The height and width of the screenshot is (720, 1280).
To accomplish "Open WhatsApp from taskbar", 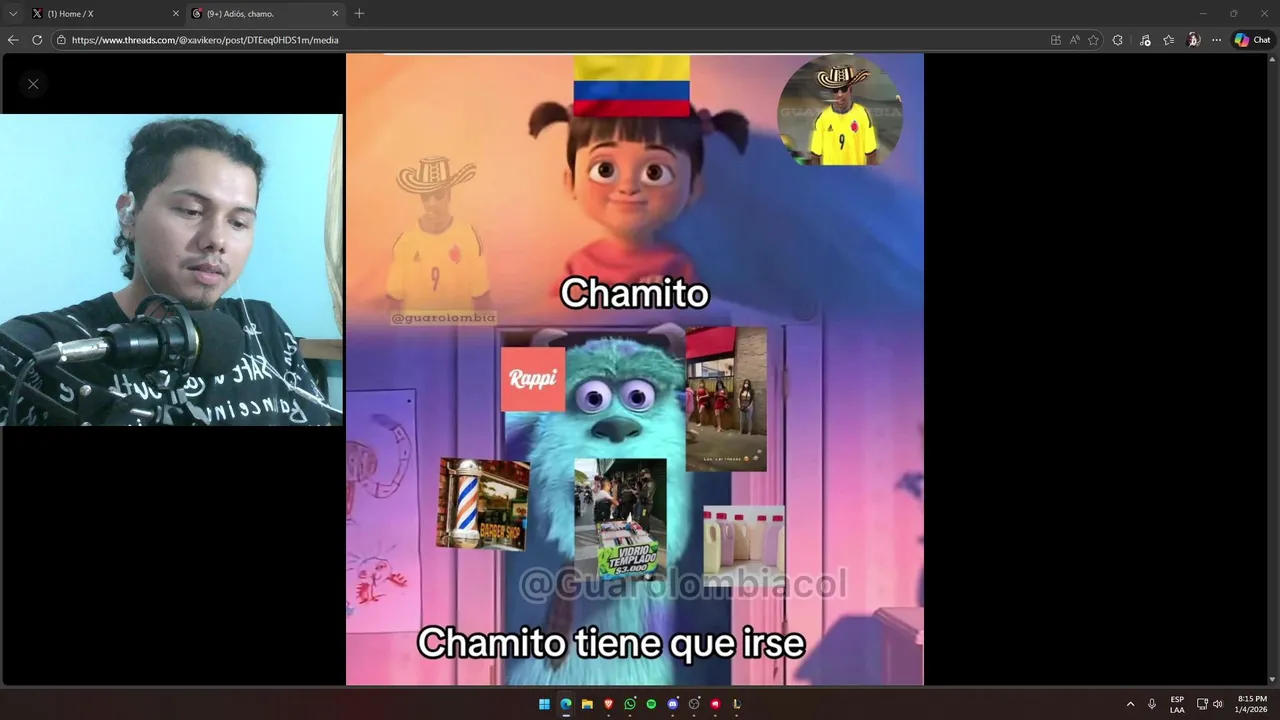I will click(x=630, y=704).
